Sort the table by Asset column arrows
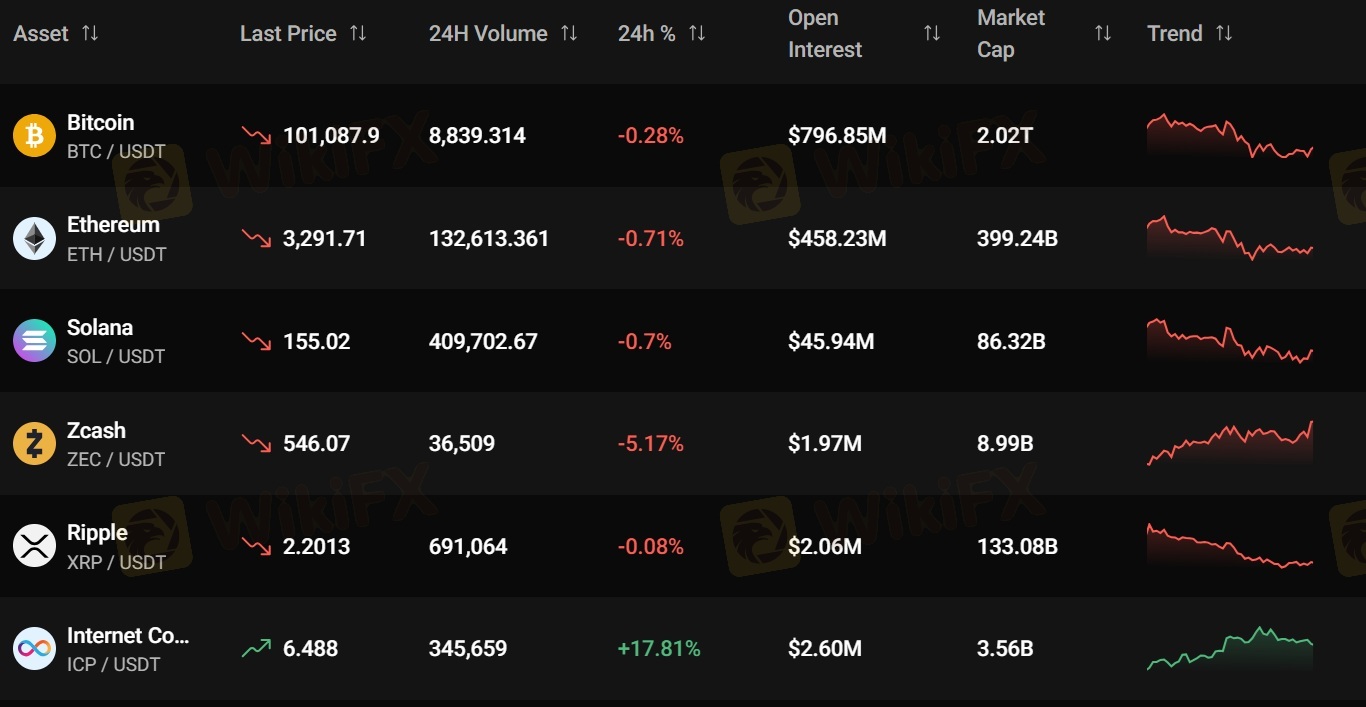Viewport: 1366px width, 707px height. point(90,33)
